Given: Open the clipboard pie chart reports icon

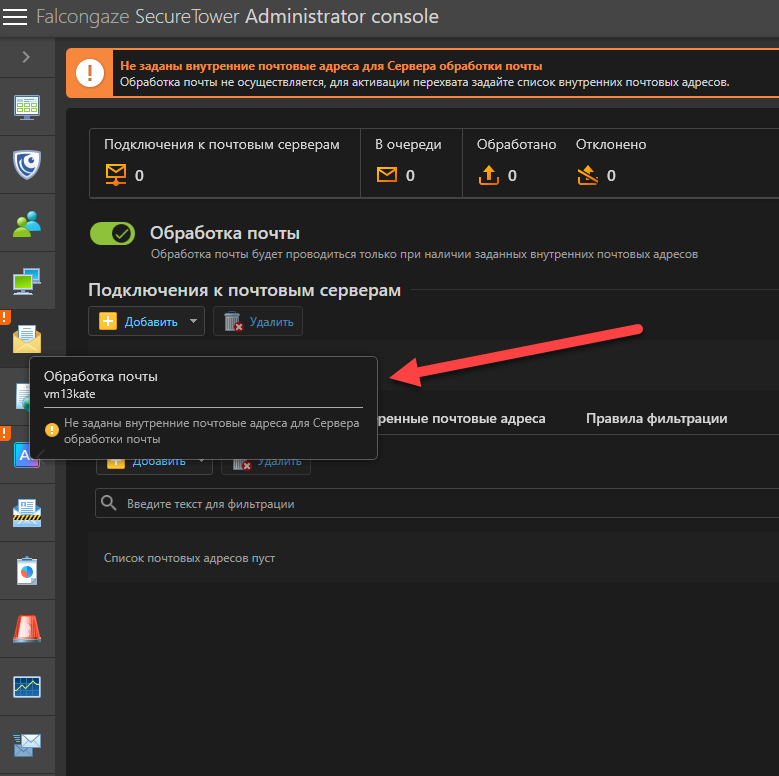Looking at the screenshot, I should click(27, 572).
